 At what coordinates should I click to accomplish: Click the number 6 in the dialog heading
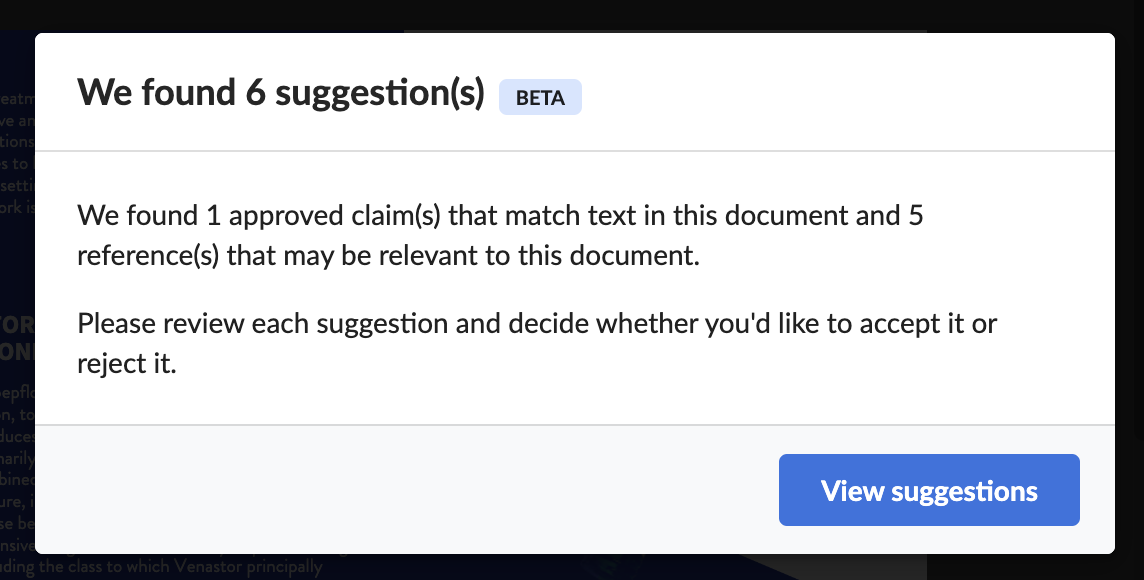[255, 93]
